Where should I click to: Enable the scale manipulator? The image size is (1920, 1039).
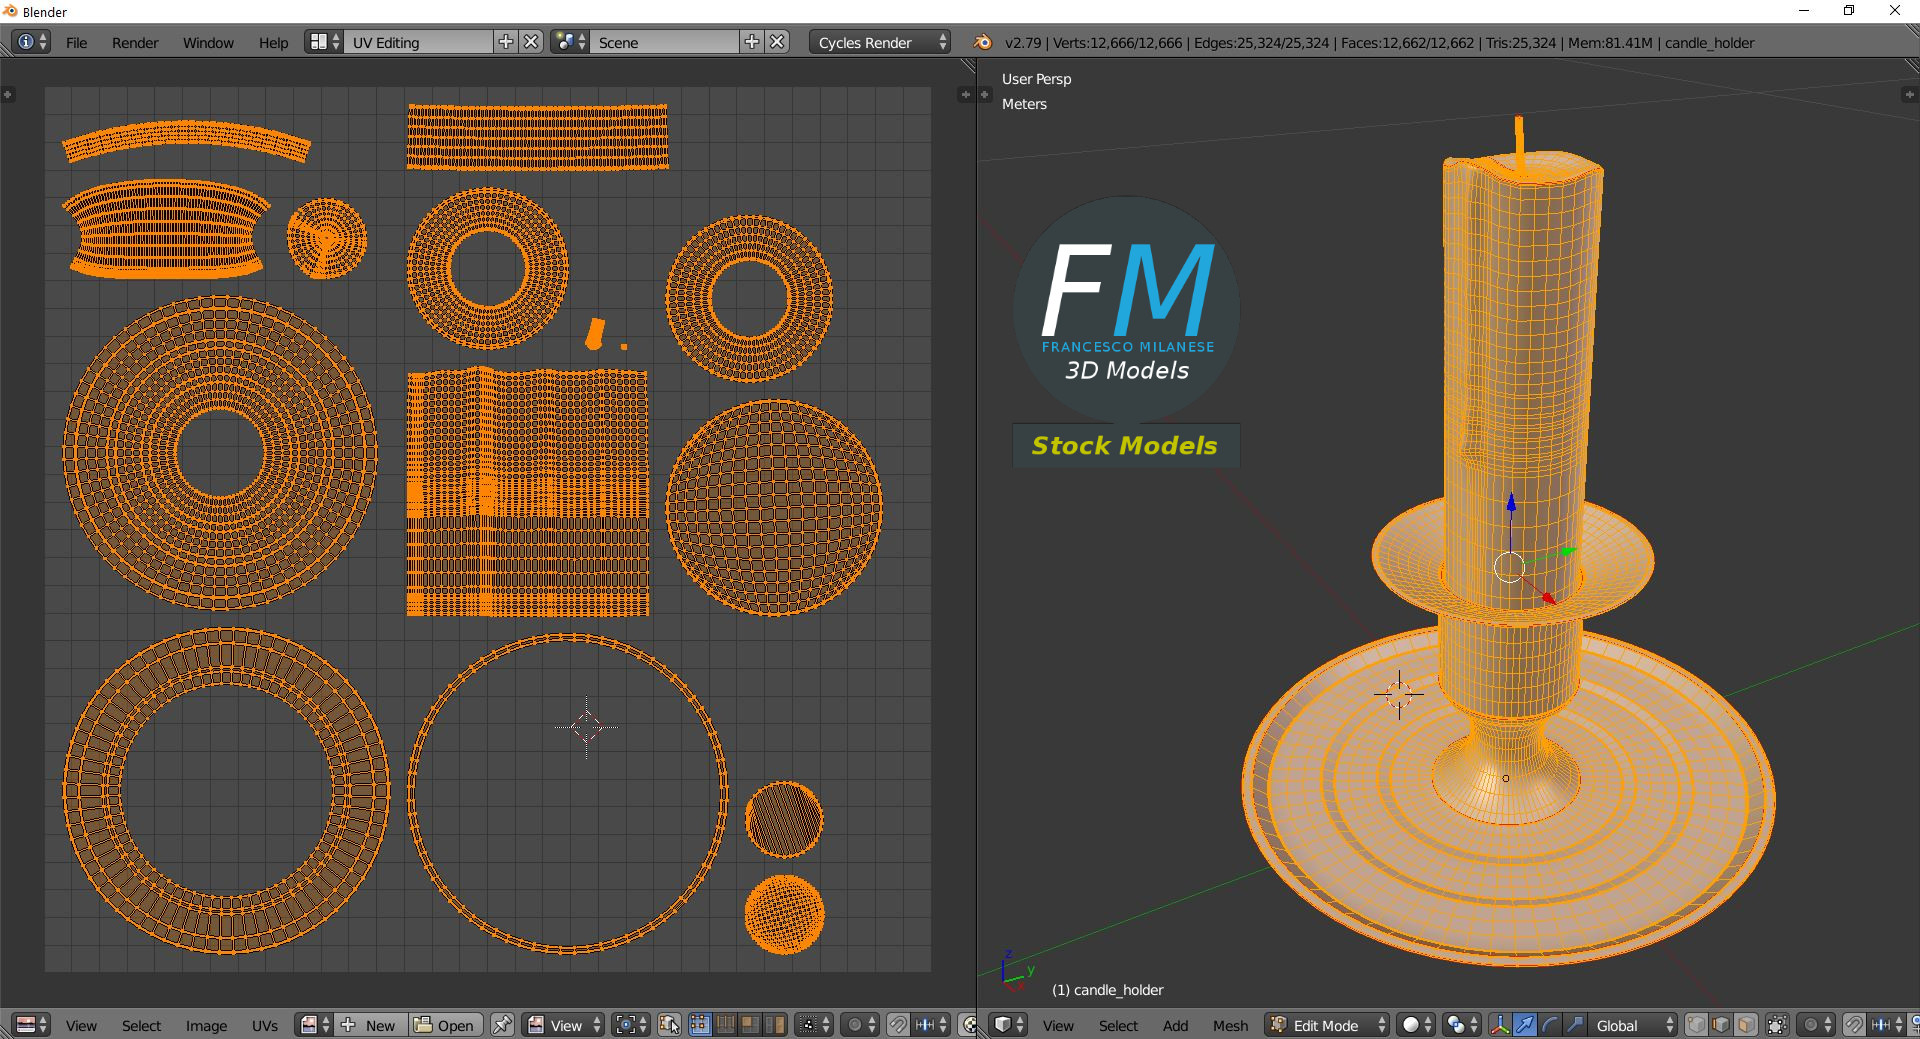[x=1575, y=1025]
